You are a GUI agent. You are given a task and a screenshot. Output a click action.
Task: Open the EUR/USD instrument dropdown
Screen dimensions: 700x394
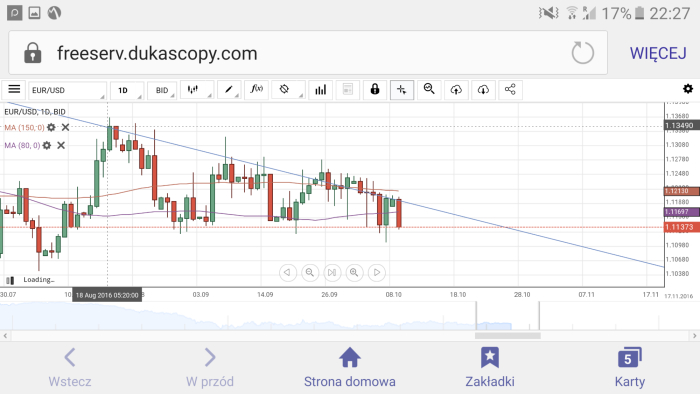(x=67, y=90)
